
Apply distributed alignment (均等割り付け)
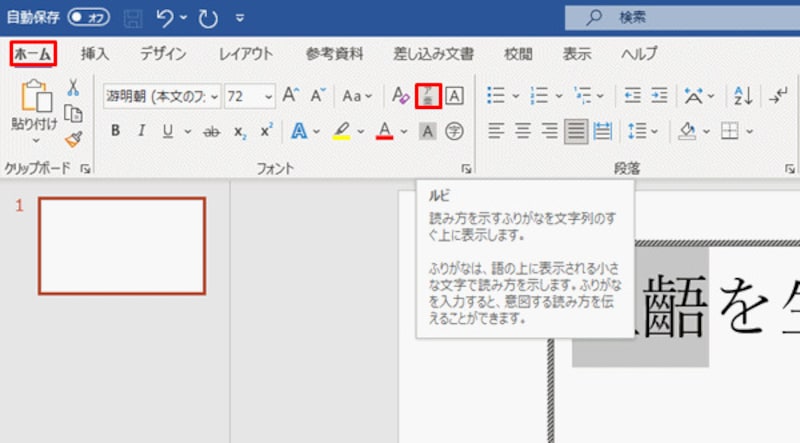tap(603, 131)
